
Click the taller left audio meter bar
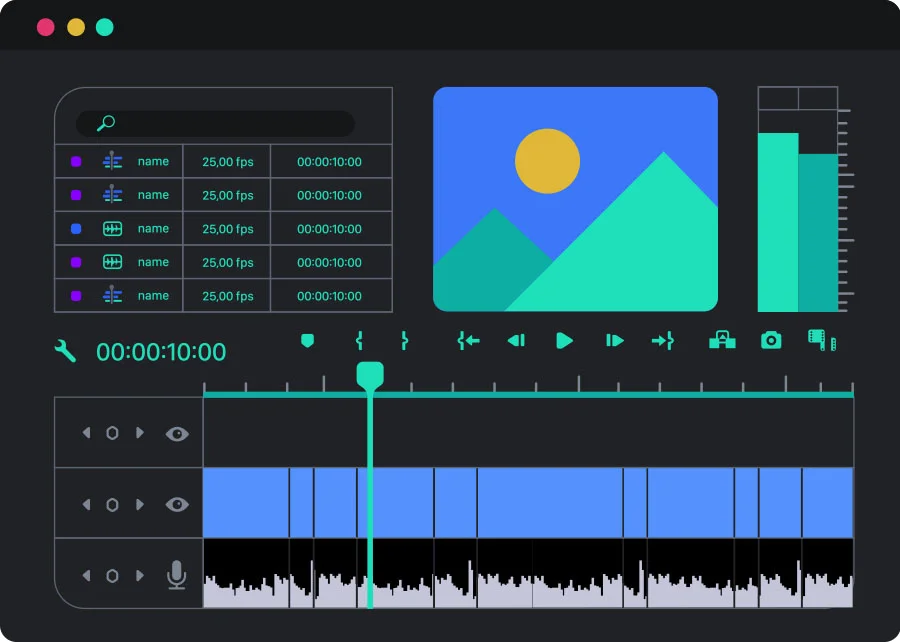[778, 222]
